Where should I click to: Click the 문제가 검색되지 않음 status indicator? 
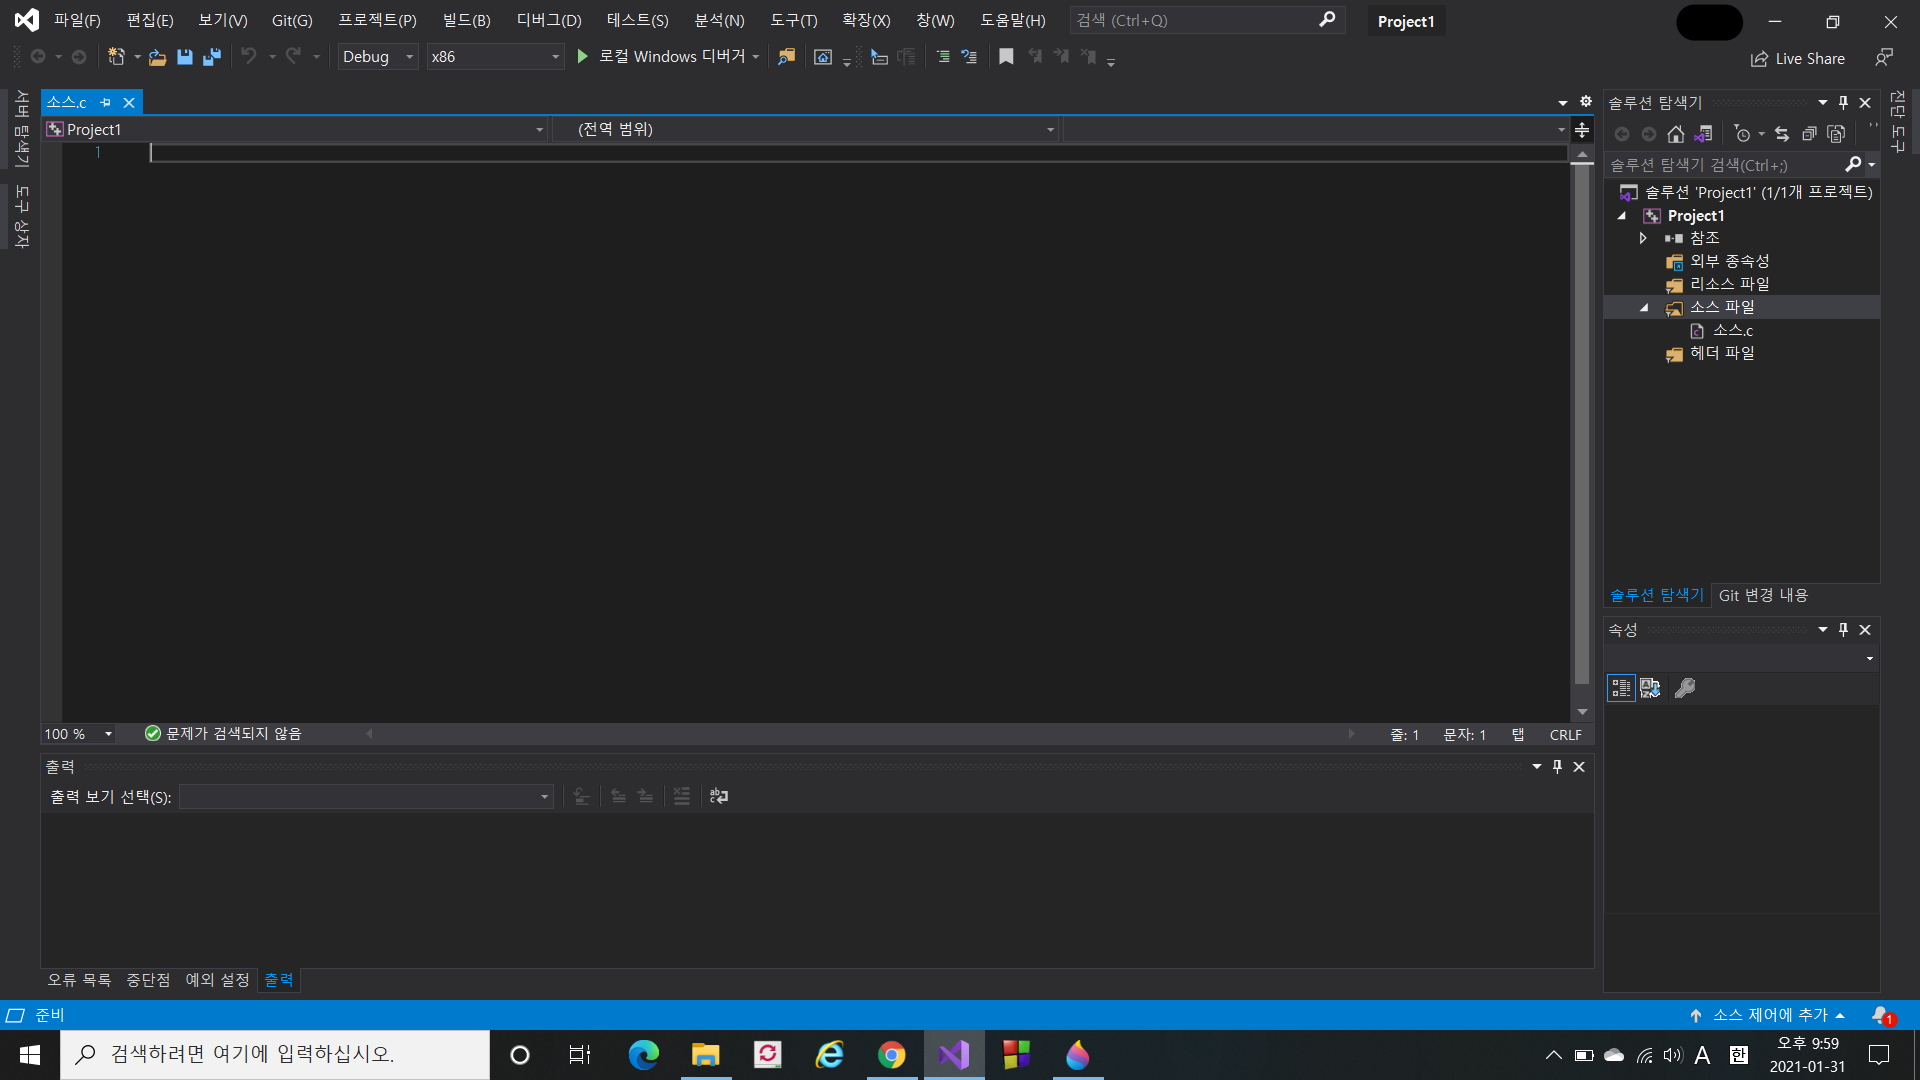[x=223, y=734]
